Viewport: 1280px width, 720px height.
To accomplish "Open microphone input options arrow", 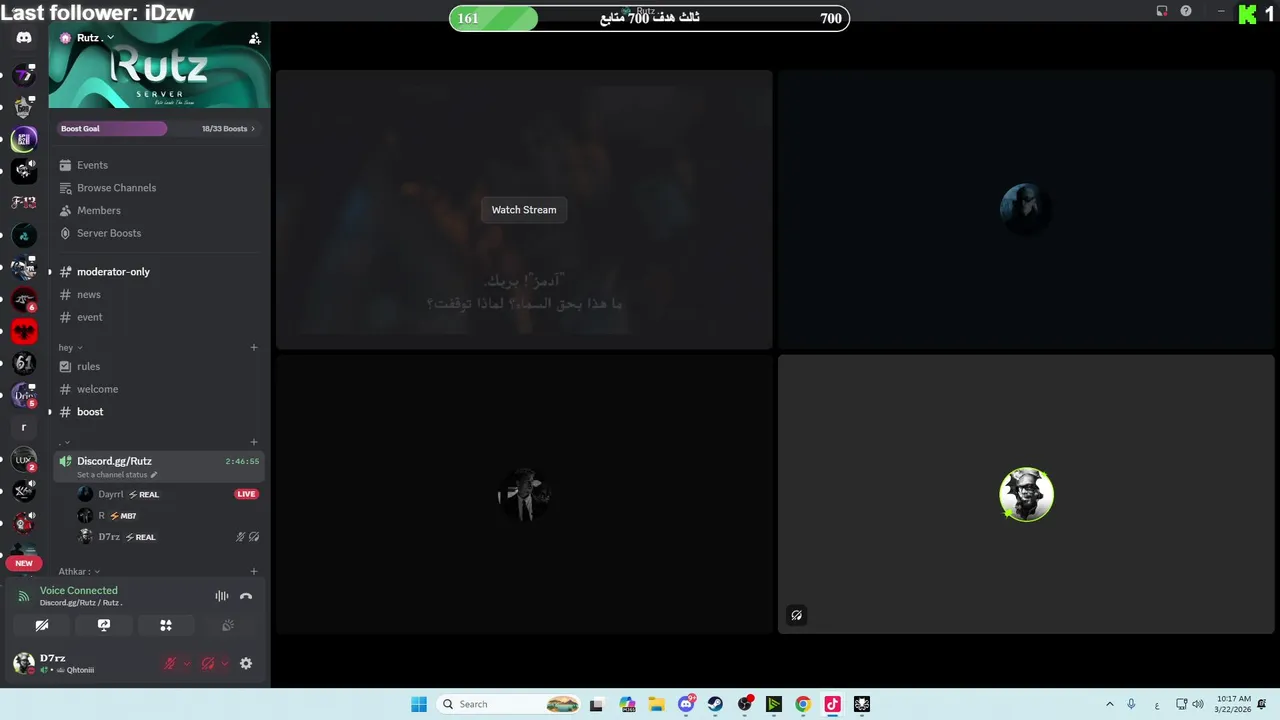I will point(186,663).
